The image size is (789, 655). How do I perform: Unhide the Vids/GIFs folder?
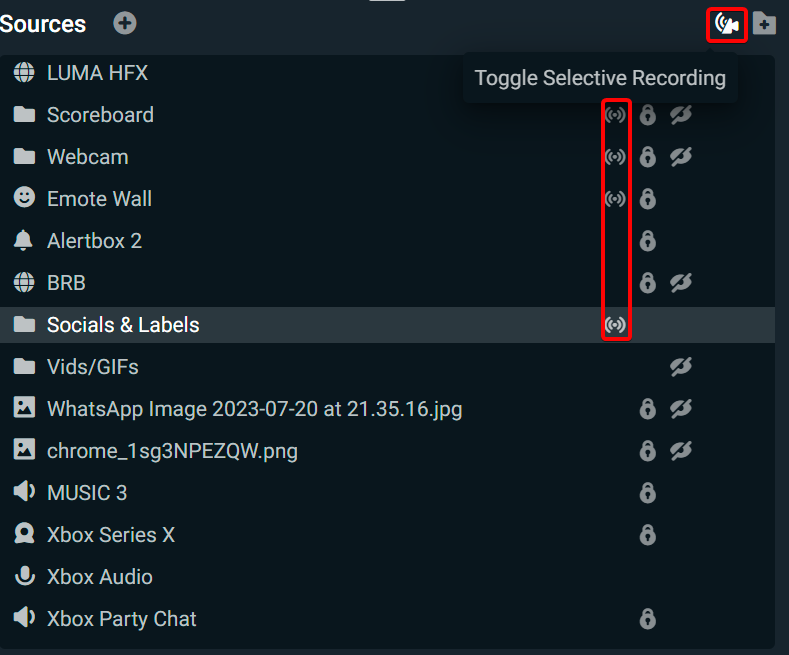pyautogui.click(x=681, y=367)
